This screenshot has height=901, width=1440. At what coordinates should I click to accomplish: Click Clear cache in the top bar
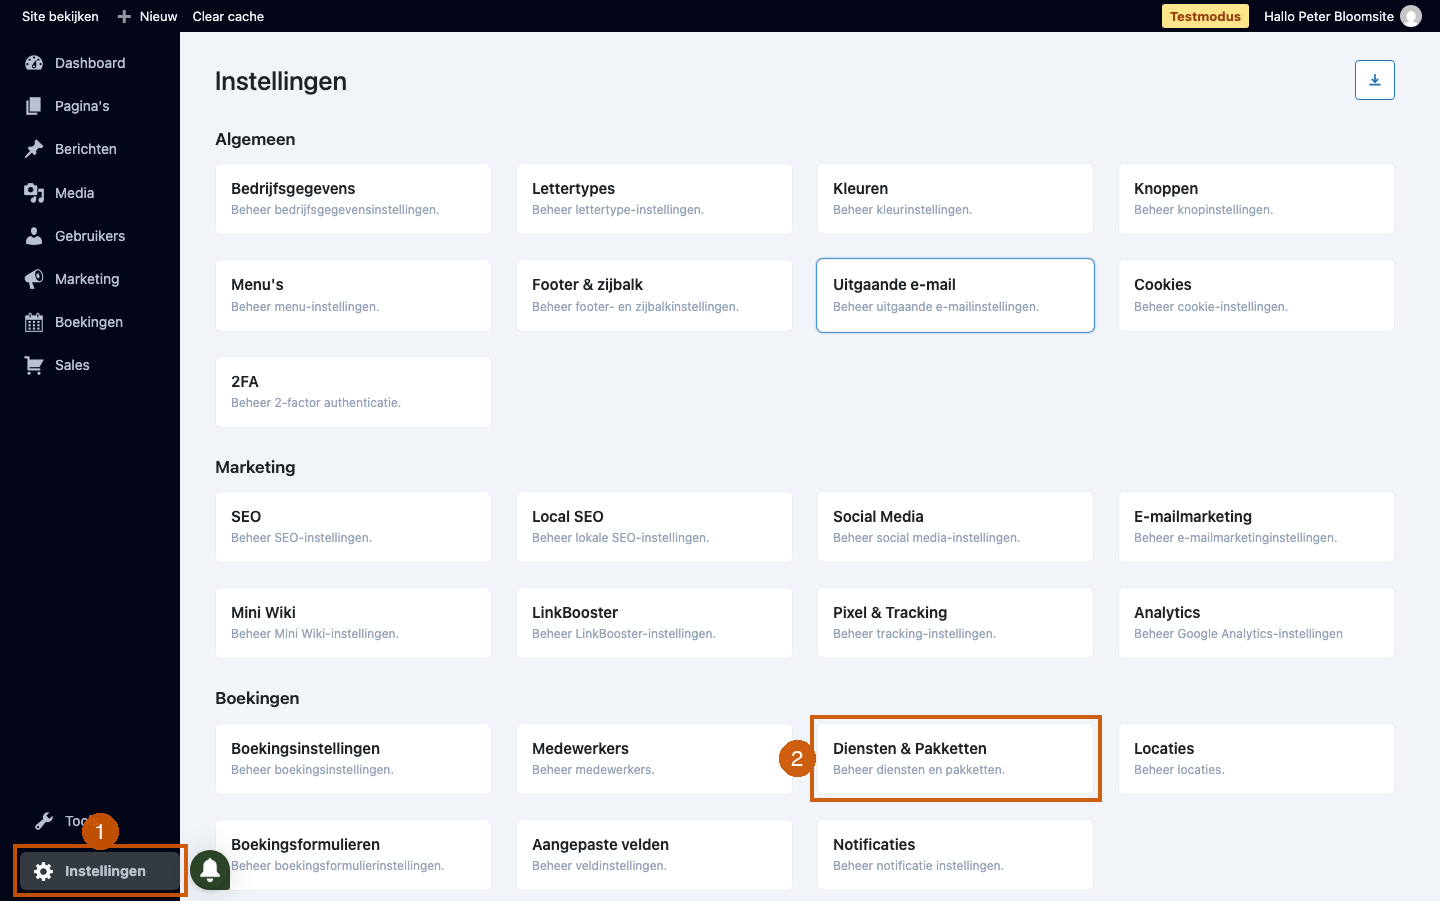point(228,16)
